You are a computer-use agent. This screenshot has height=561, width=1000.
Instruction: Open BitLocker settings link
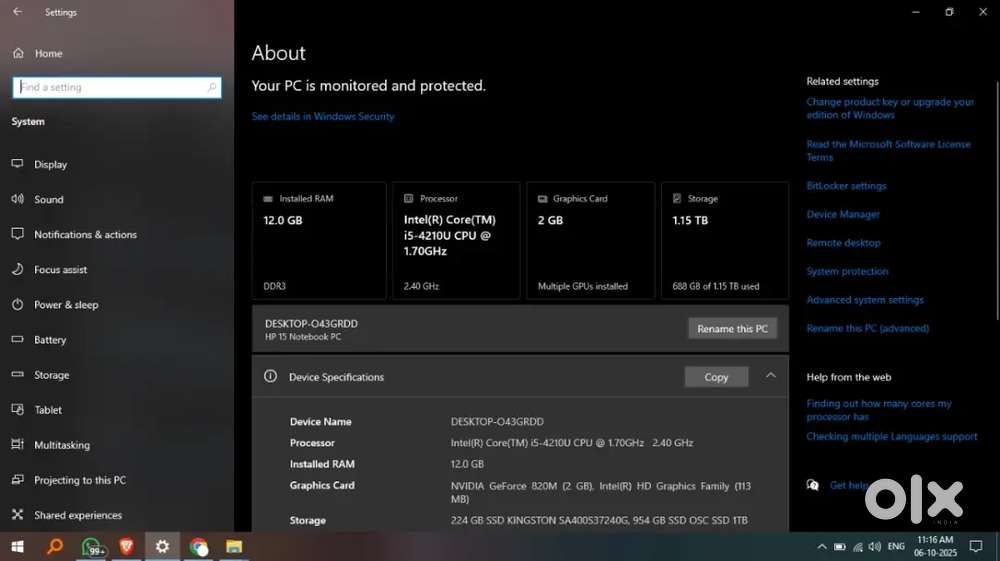[x=846, y=186]
